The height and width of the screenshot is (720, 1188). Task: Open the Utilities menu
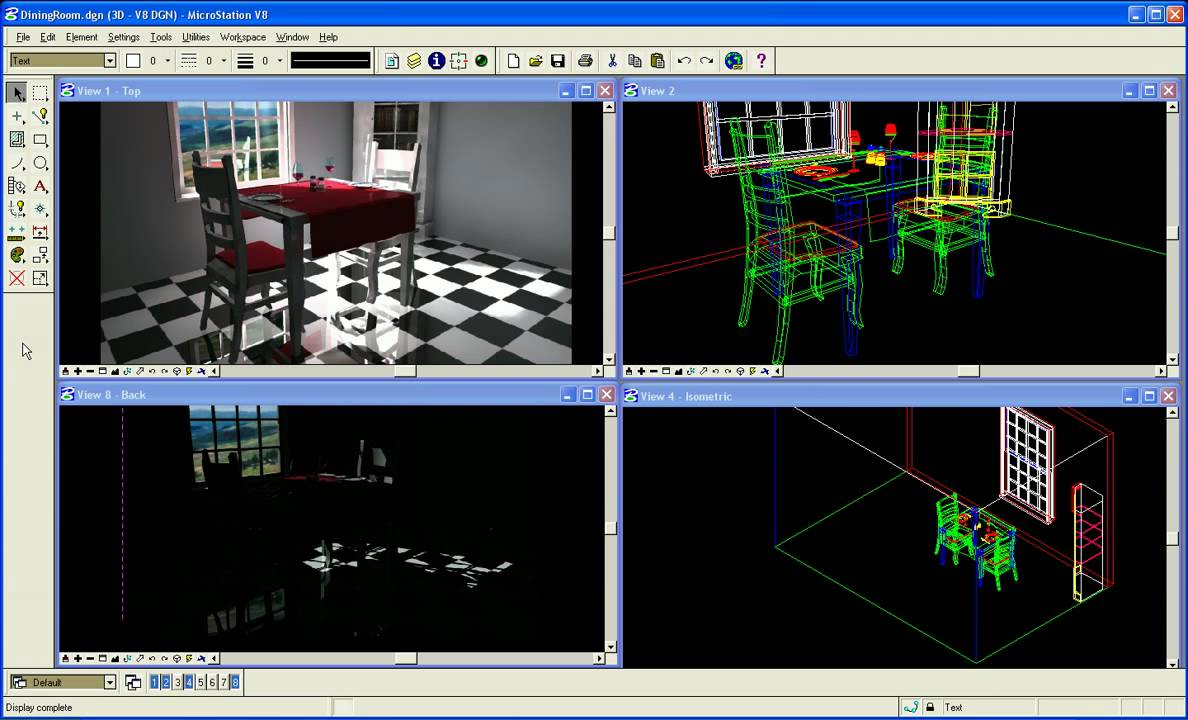click(195, 37)
